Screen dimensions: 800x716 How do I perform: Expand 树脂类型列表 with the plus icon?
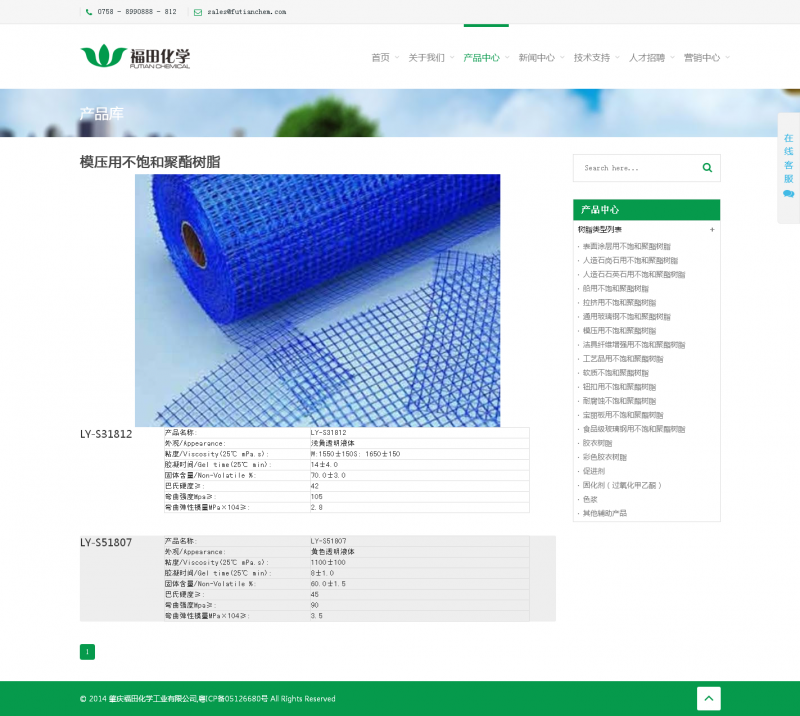[712, 230]
